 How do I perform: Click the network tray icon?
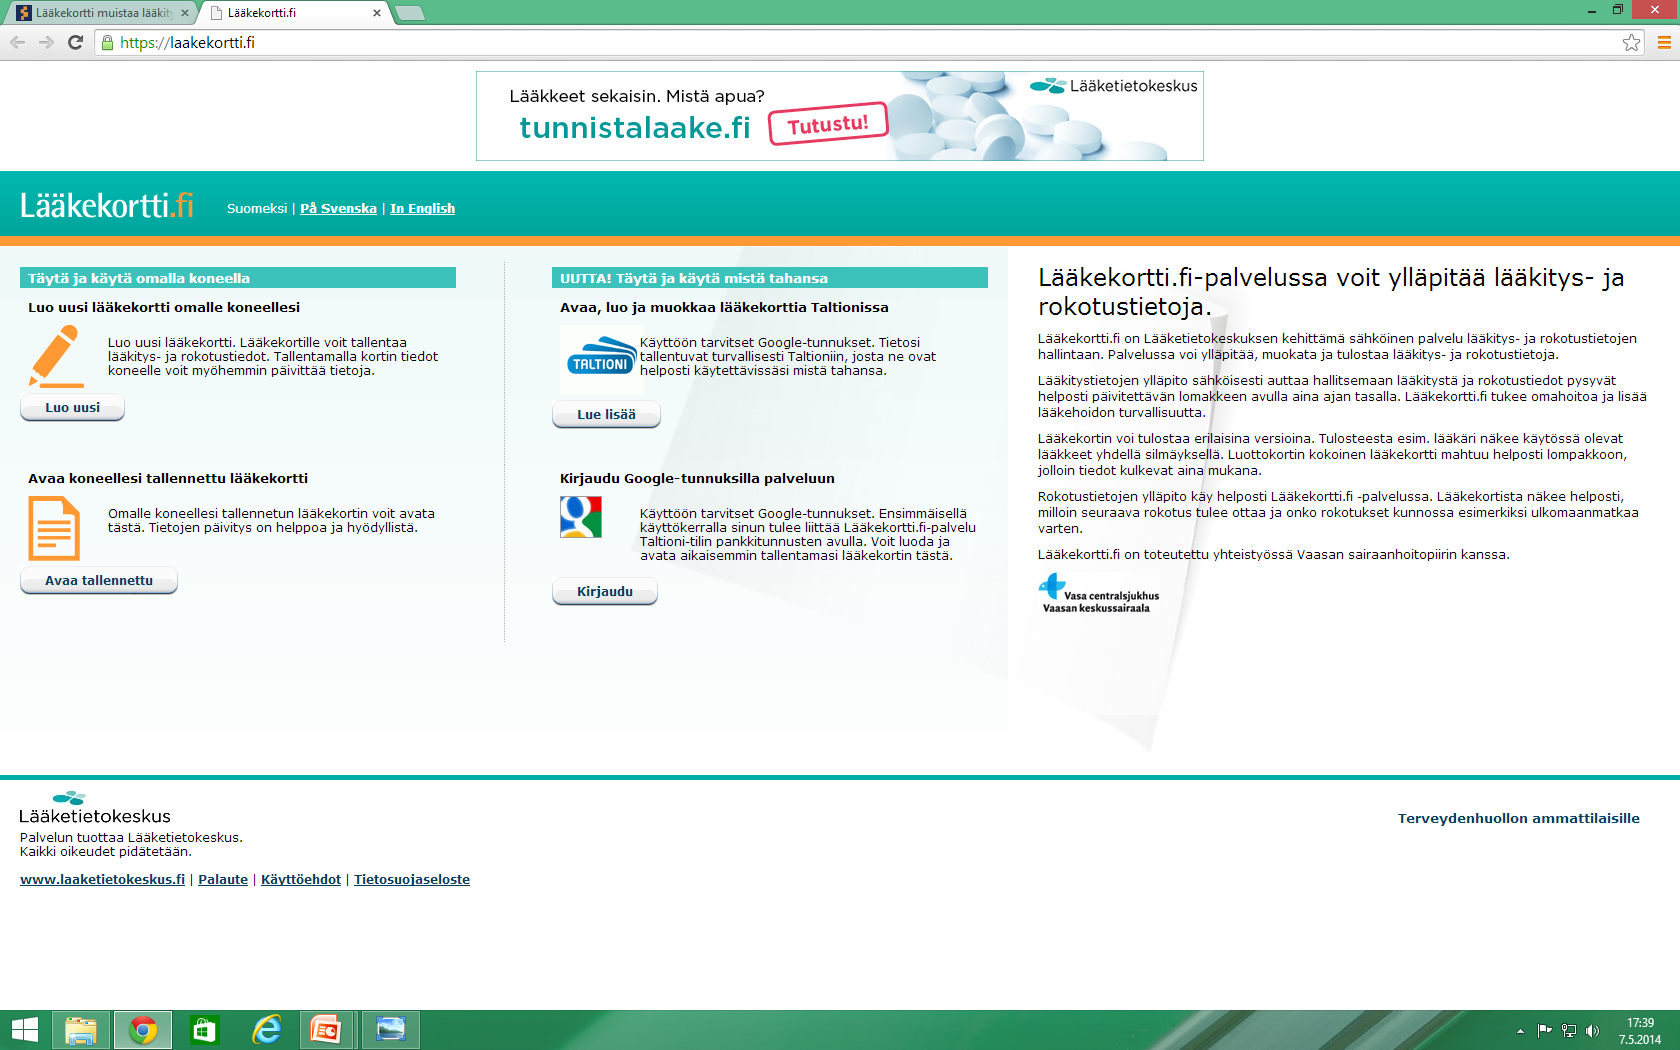click(x=1569, y=1031)
